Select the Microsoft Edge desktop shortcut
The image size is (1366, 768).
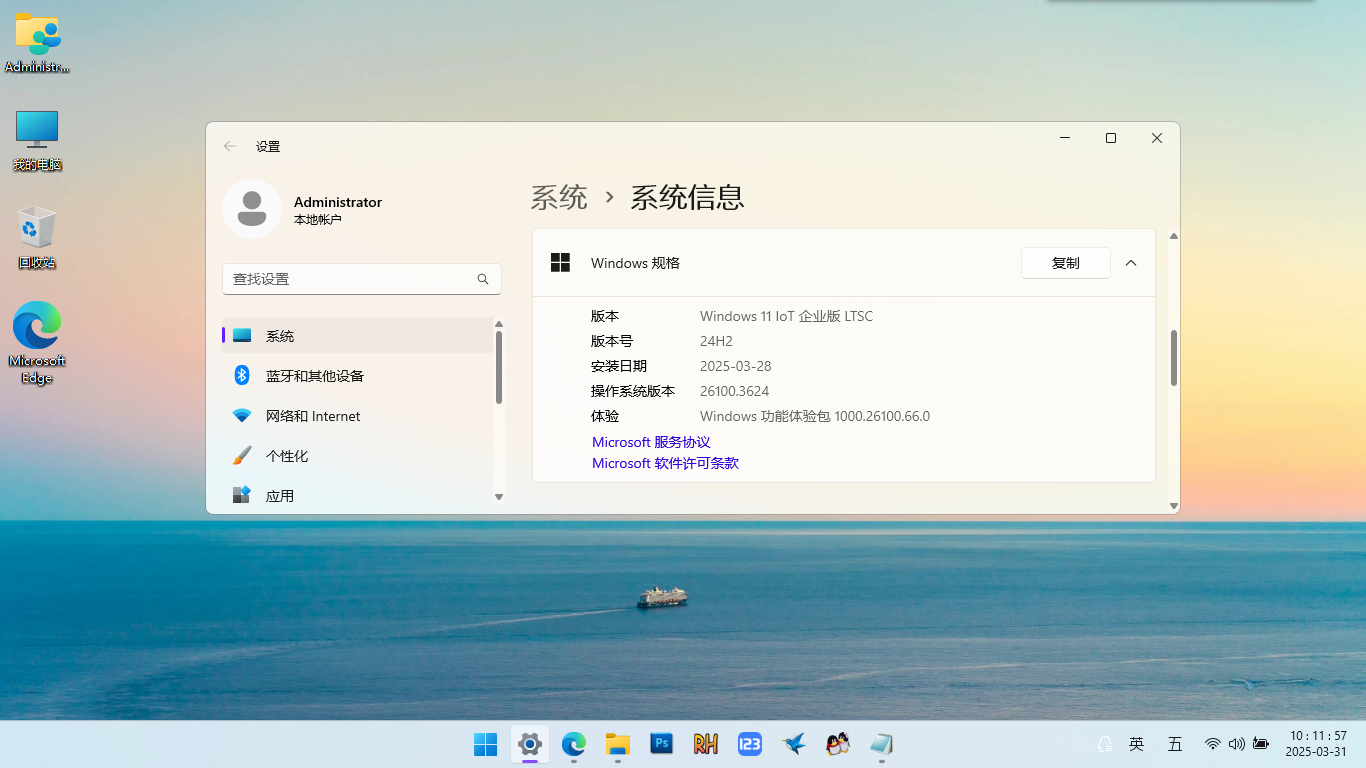click(x=37, y=342)
